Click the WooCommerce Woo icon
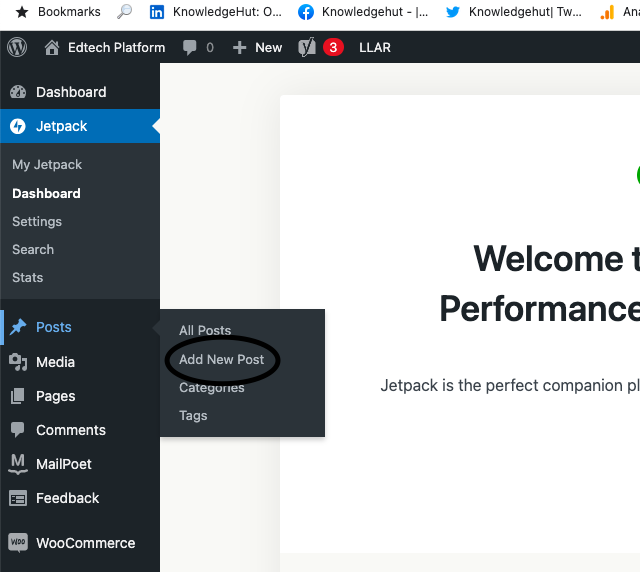 (x=18, y=543)
